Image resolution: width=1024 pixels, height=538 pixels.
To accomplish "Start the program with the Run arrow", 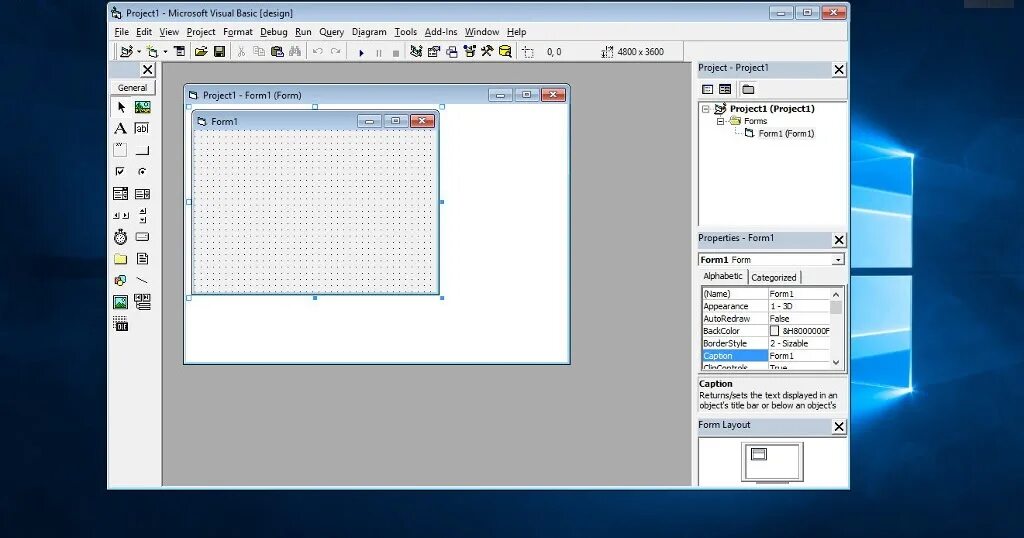I will pyautogui.click(x=361, y=52).
